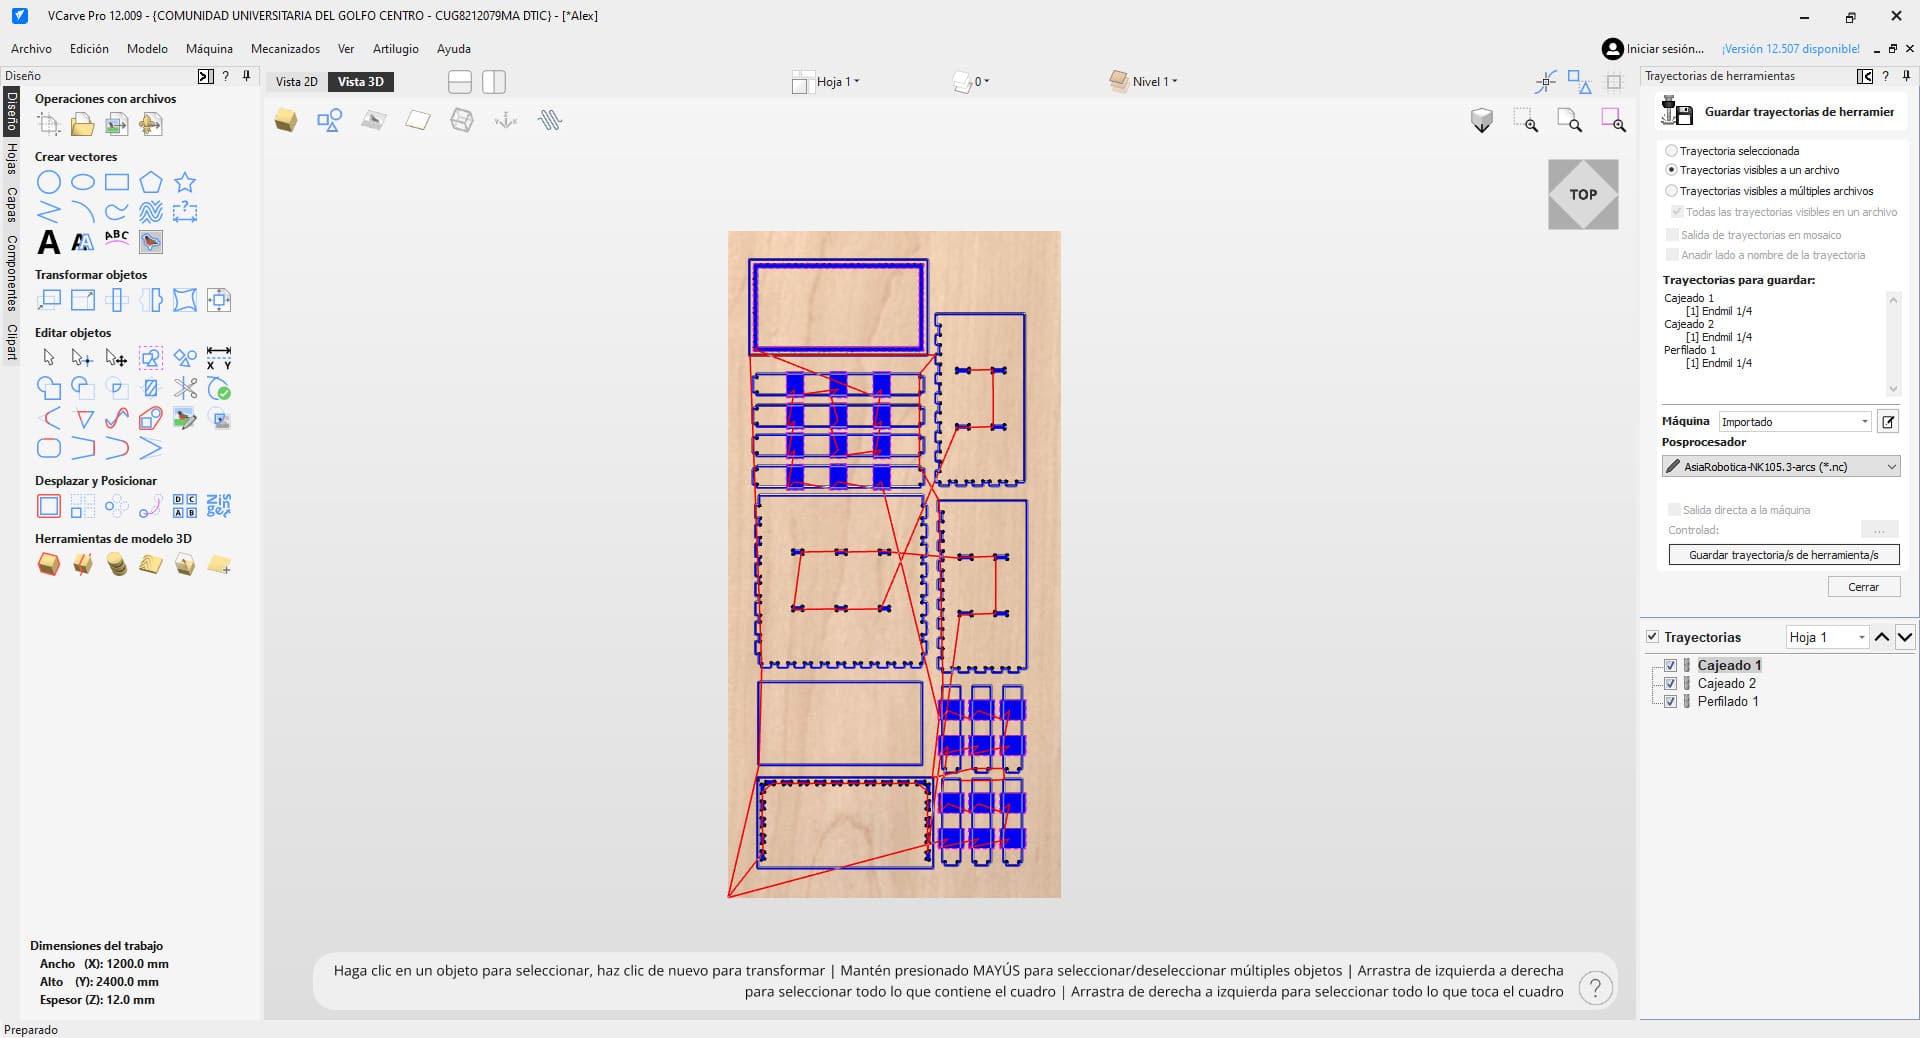Open the Text on Curve tool
This screenshot has height=1038, width=1920.
tap(117, 240)
